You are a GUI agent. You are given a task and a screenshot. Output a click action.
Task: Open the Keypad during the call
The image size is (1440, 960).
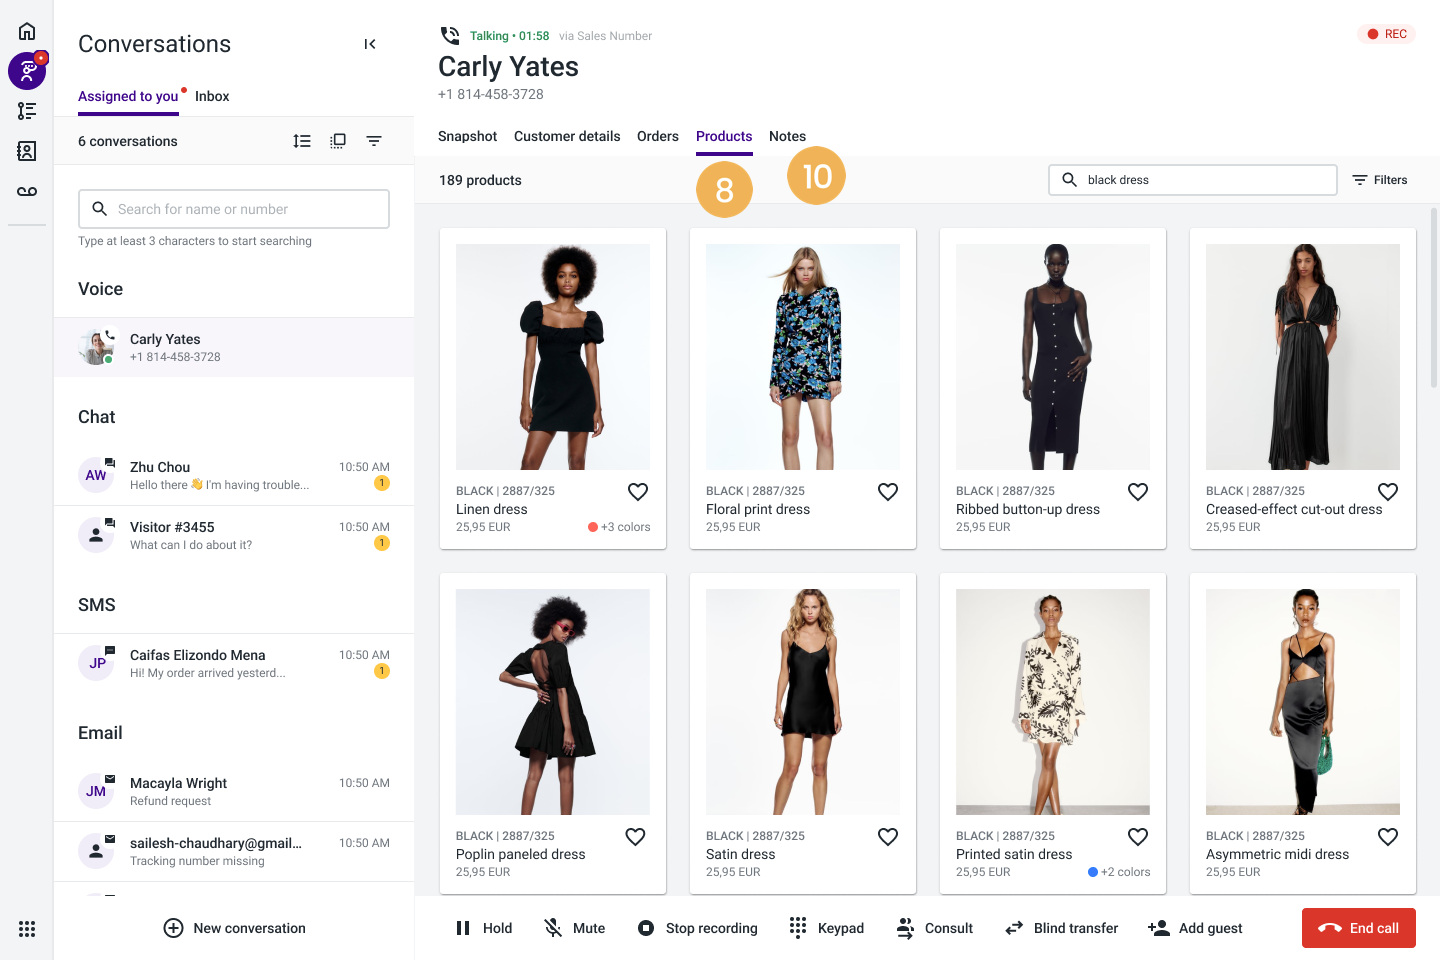(x=826, y=928)
